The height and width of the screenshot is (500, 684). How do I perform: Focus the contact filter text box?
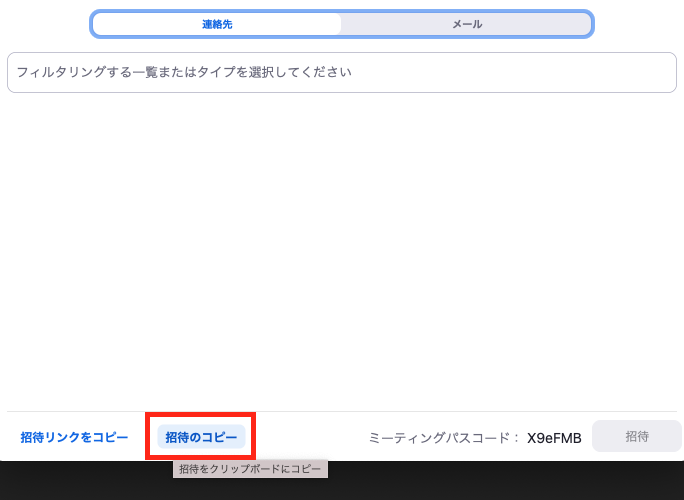(x=342, y=73)
